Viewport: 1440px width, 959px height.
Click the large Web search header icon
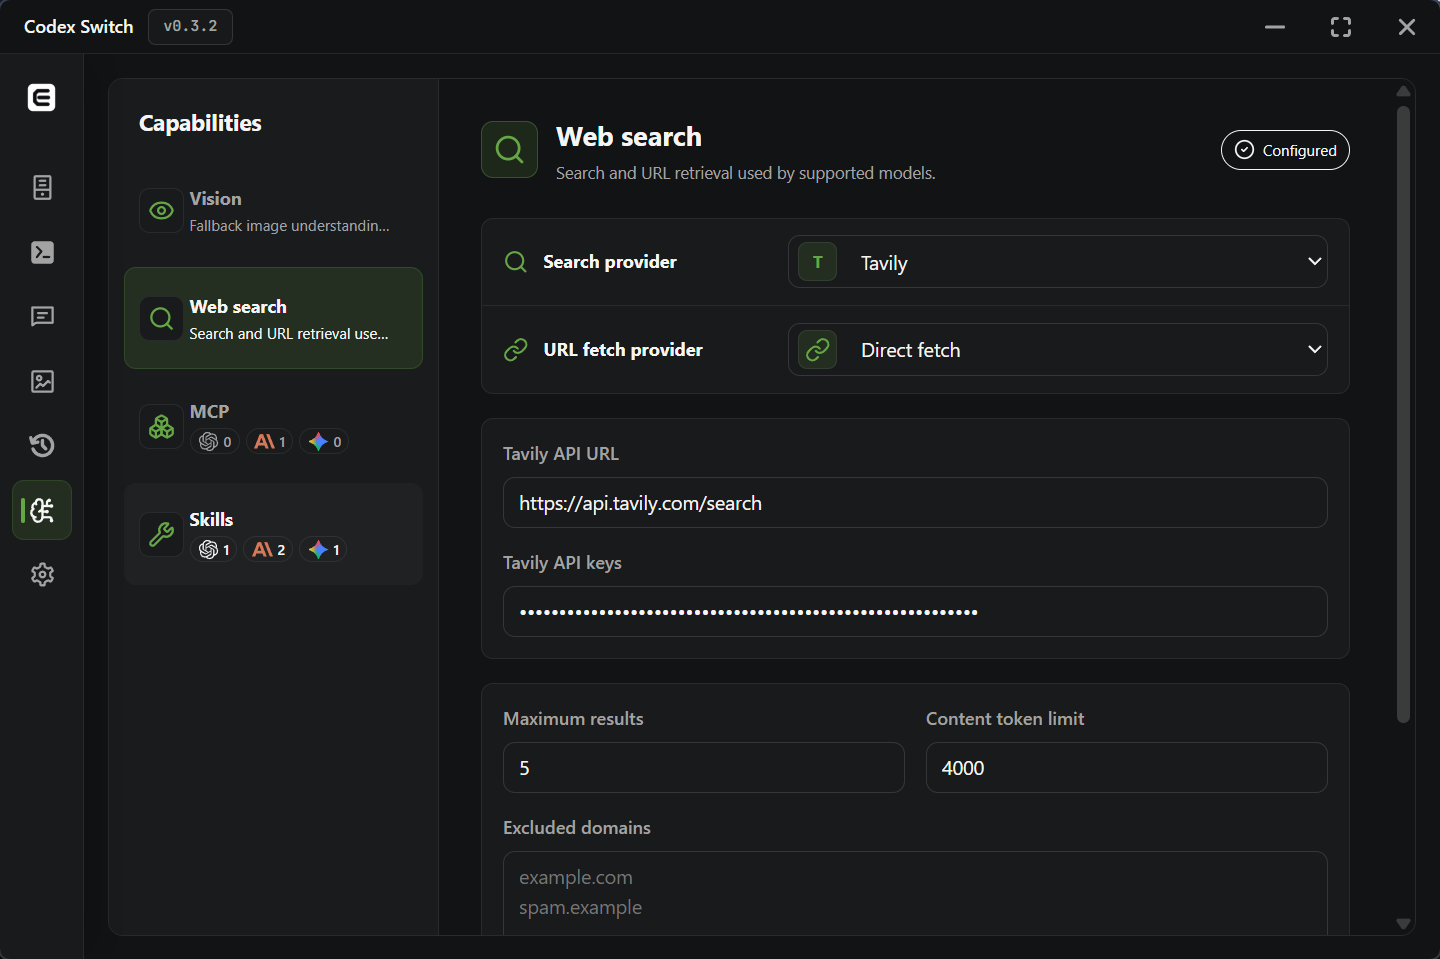tap(509, 150)
